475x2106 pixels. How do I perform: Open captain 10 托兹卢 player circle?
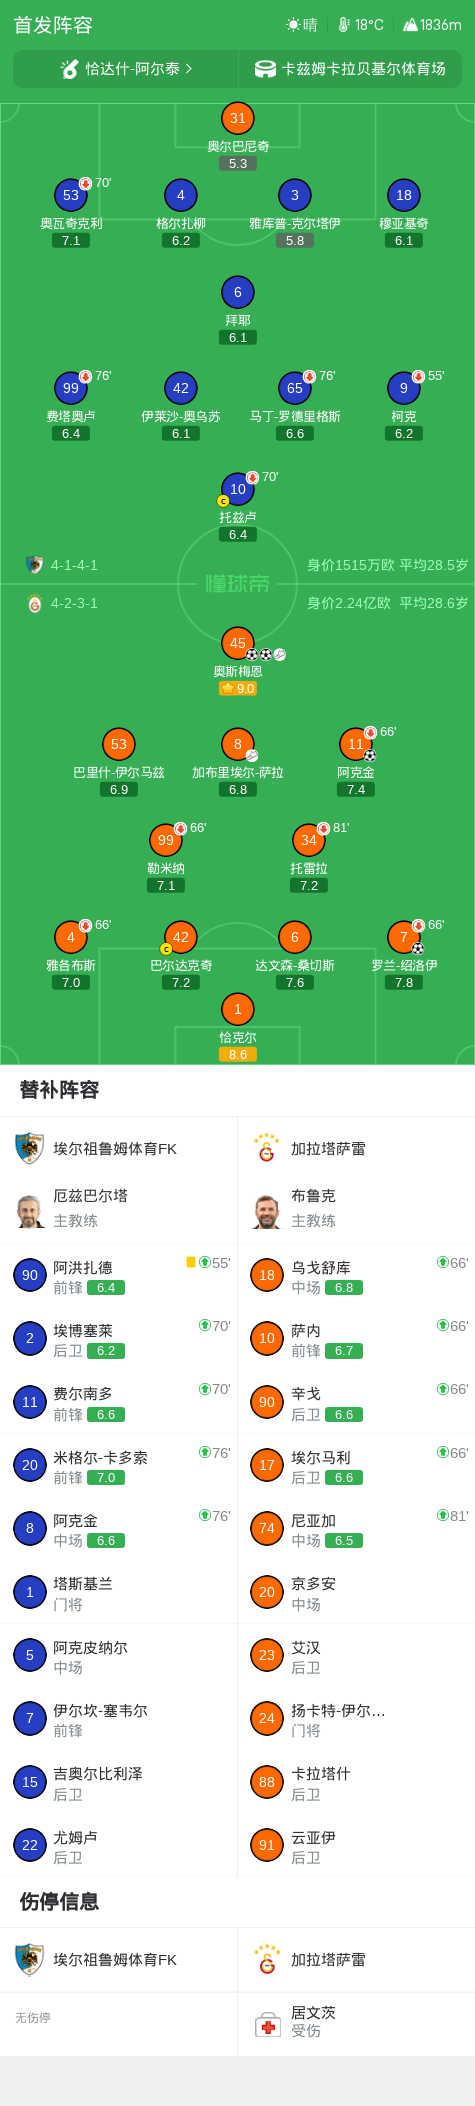237,489
